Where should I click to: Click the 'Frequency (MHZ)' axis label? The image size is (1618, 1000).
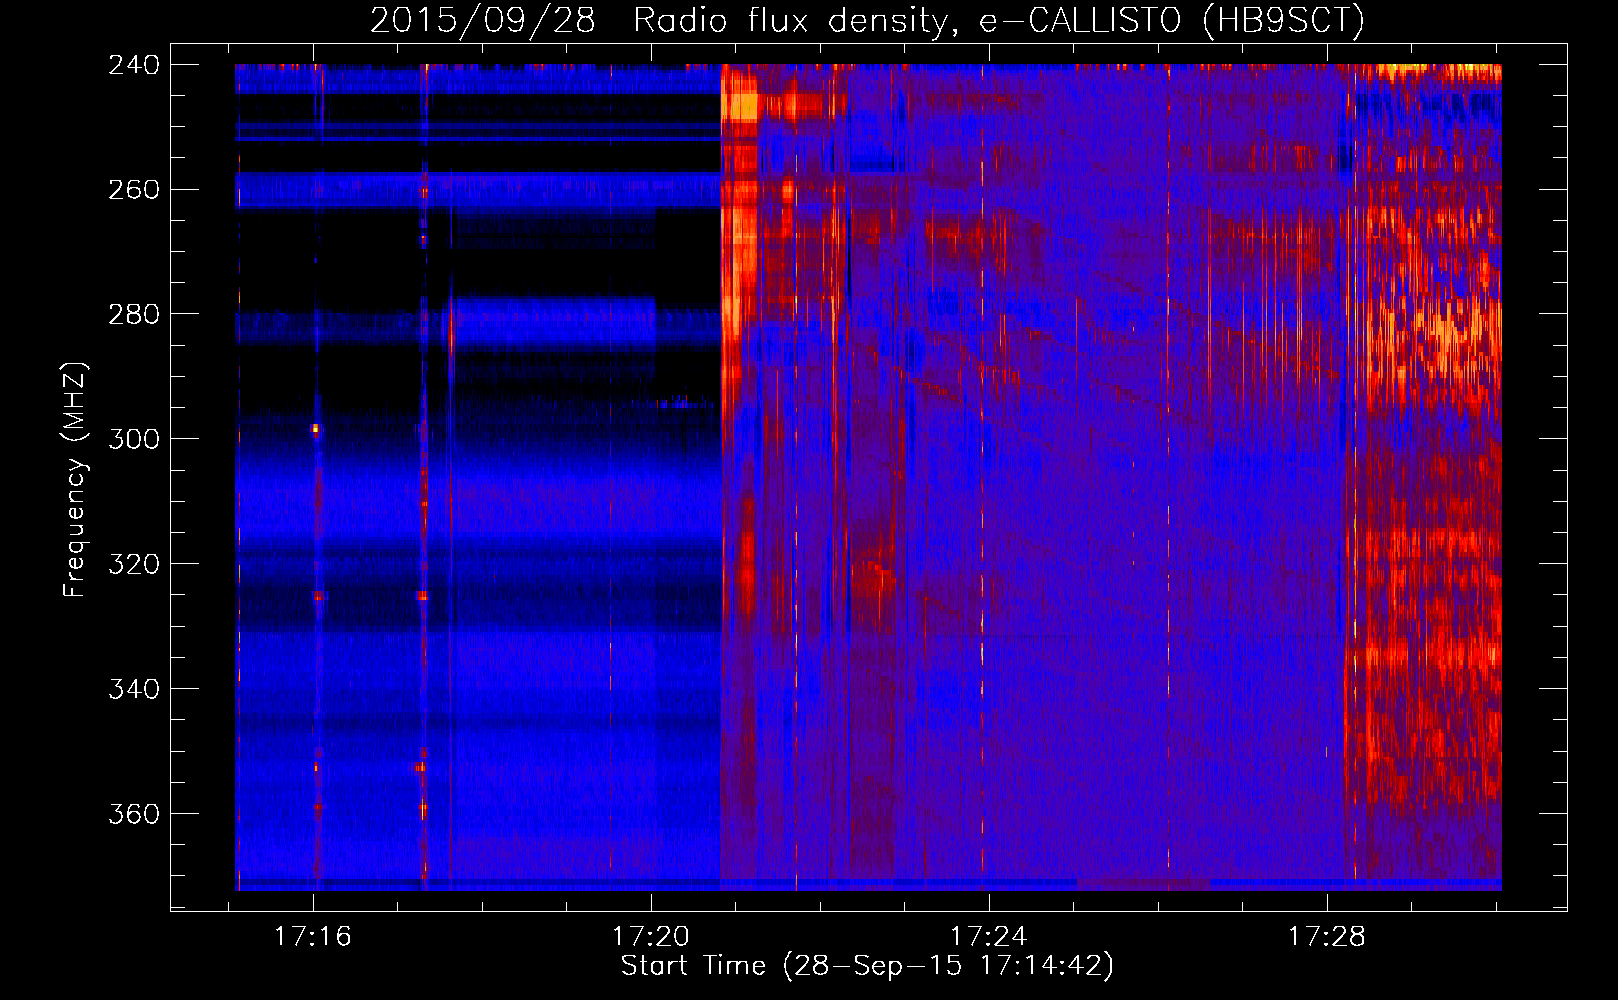75,480
